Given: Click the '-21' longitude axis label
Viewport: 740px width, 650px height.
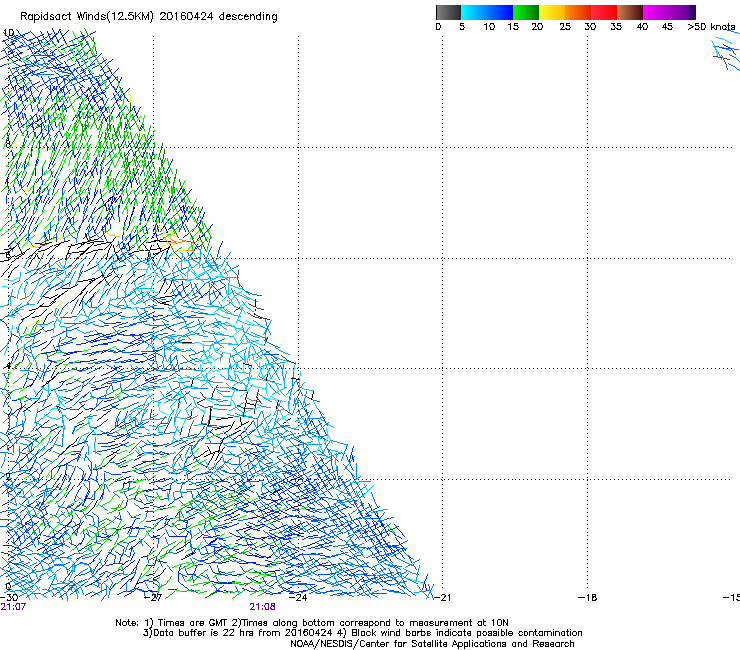Looking at the screenshot, I should coord(442,598).
